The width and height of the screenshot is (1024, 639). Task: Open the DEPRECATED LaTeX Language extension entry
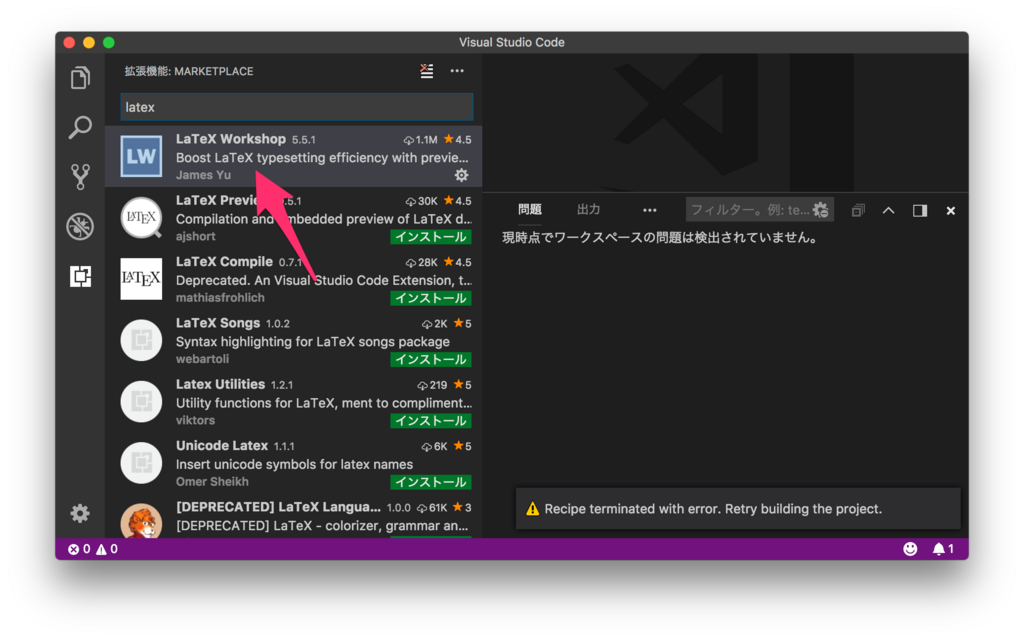coord(293,517)
